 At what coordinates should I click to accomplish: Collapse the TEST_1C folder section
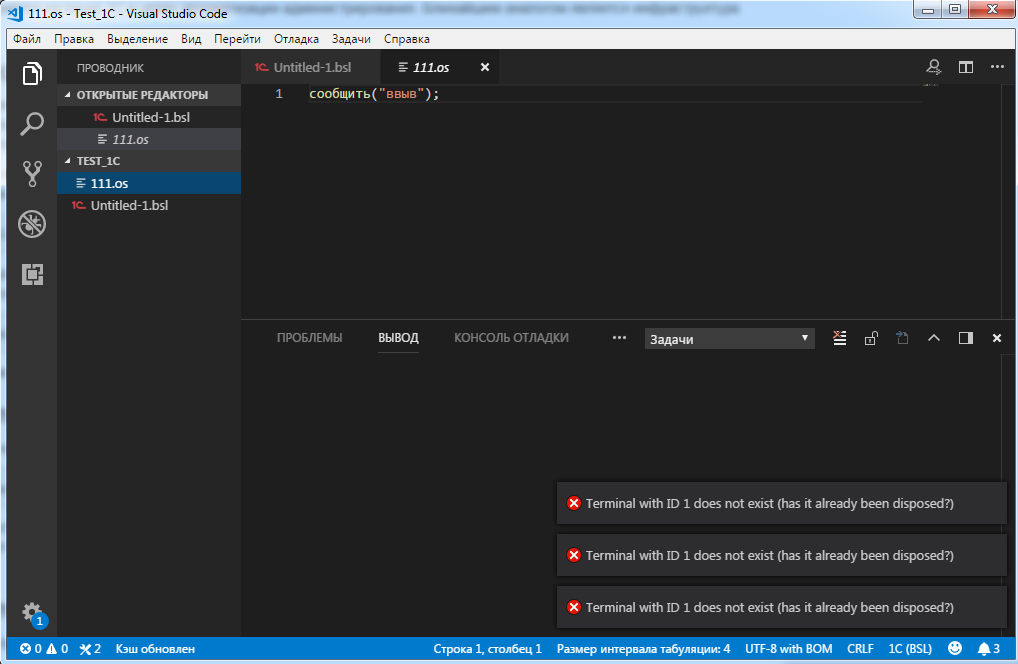[x=149, y=161]
